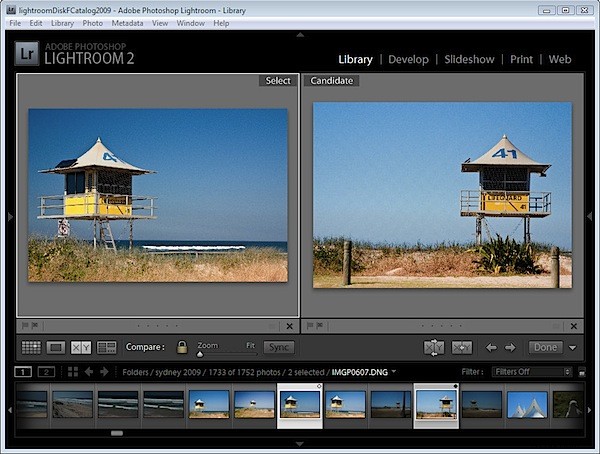The height and width of the screenshot is (454, 600).
Task: Toggle the filter switch icon
Action: click(x=582, y=372)
